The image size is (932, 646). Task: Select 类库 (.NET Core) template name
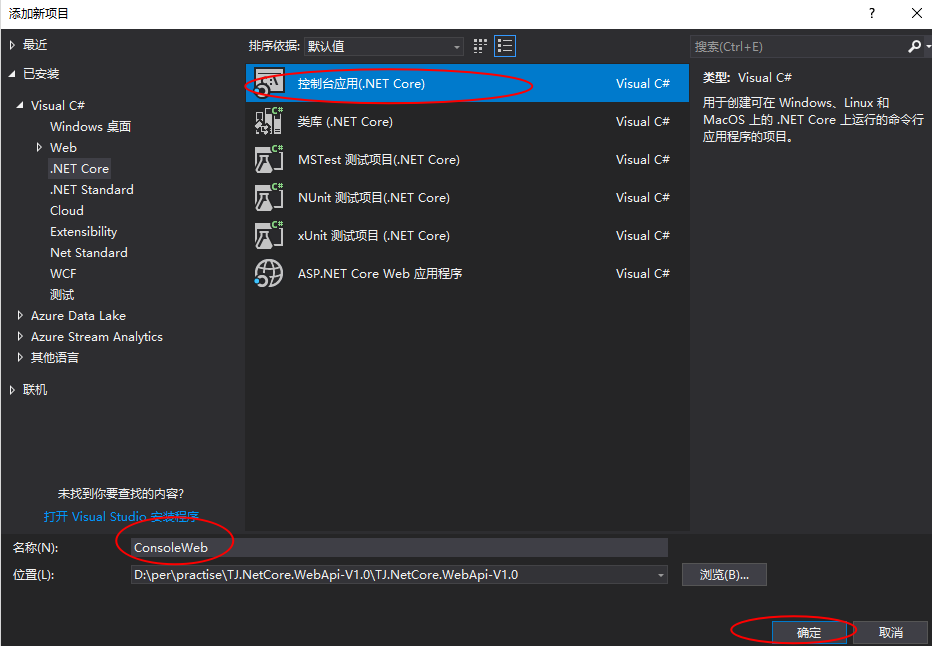pyautogui.click(x=345, y=122)
